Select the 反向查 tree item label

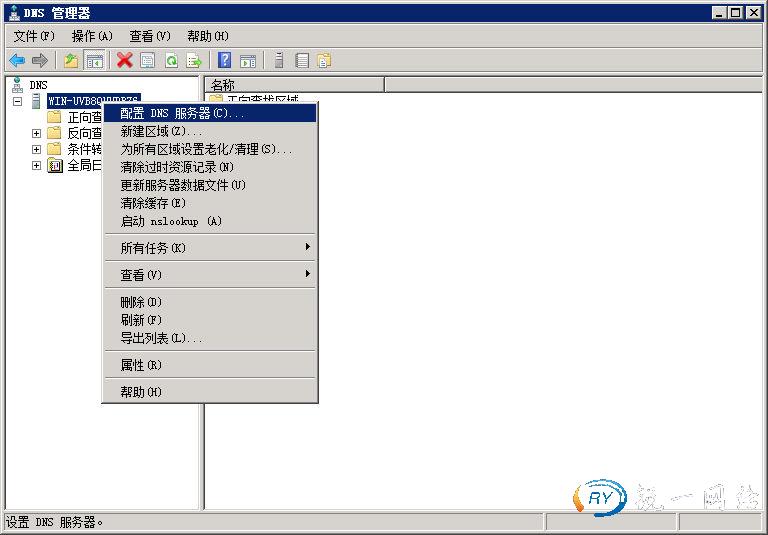pos(84,133)
